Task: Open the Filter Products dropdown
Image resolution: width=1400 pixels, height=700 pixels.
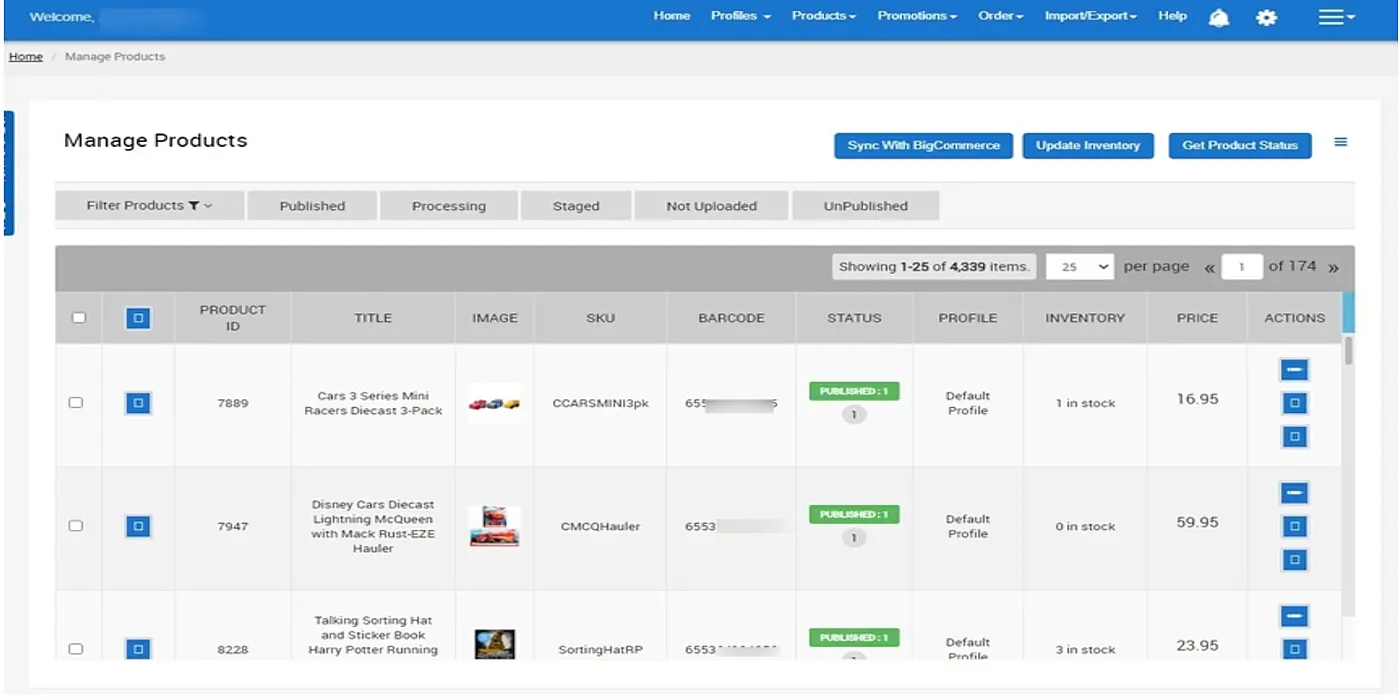Action: (x=149, y=205)
